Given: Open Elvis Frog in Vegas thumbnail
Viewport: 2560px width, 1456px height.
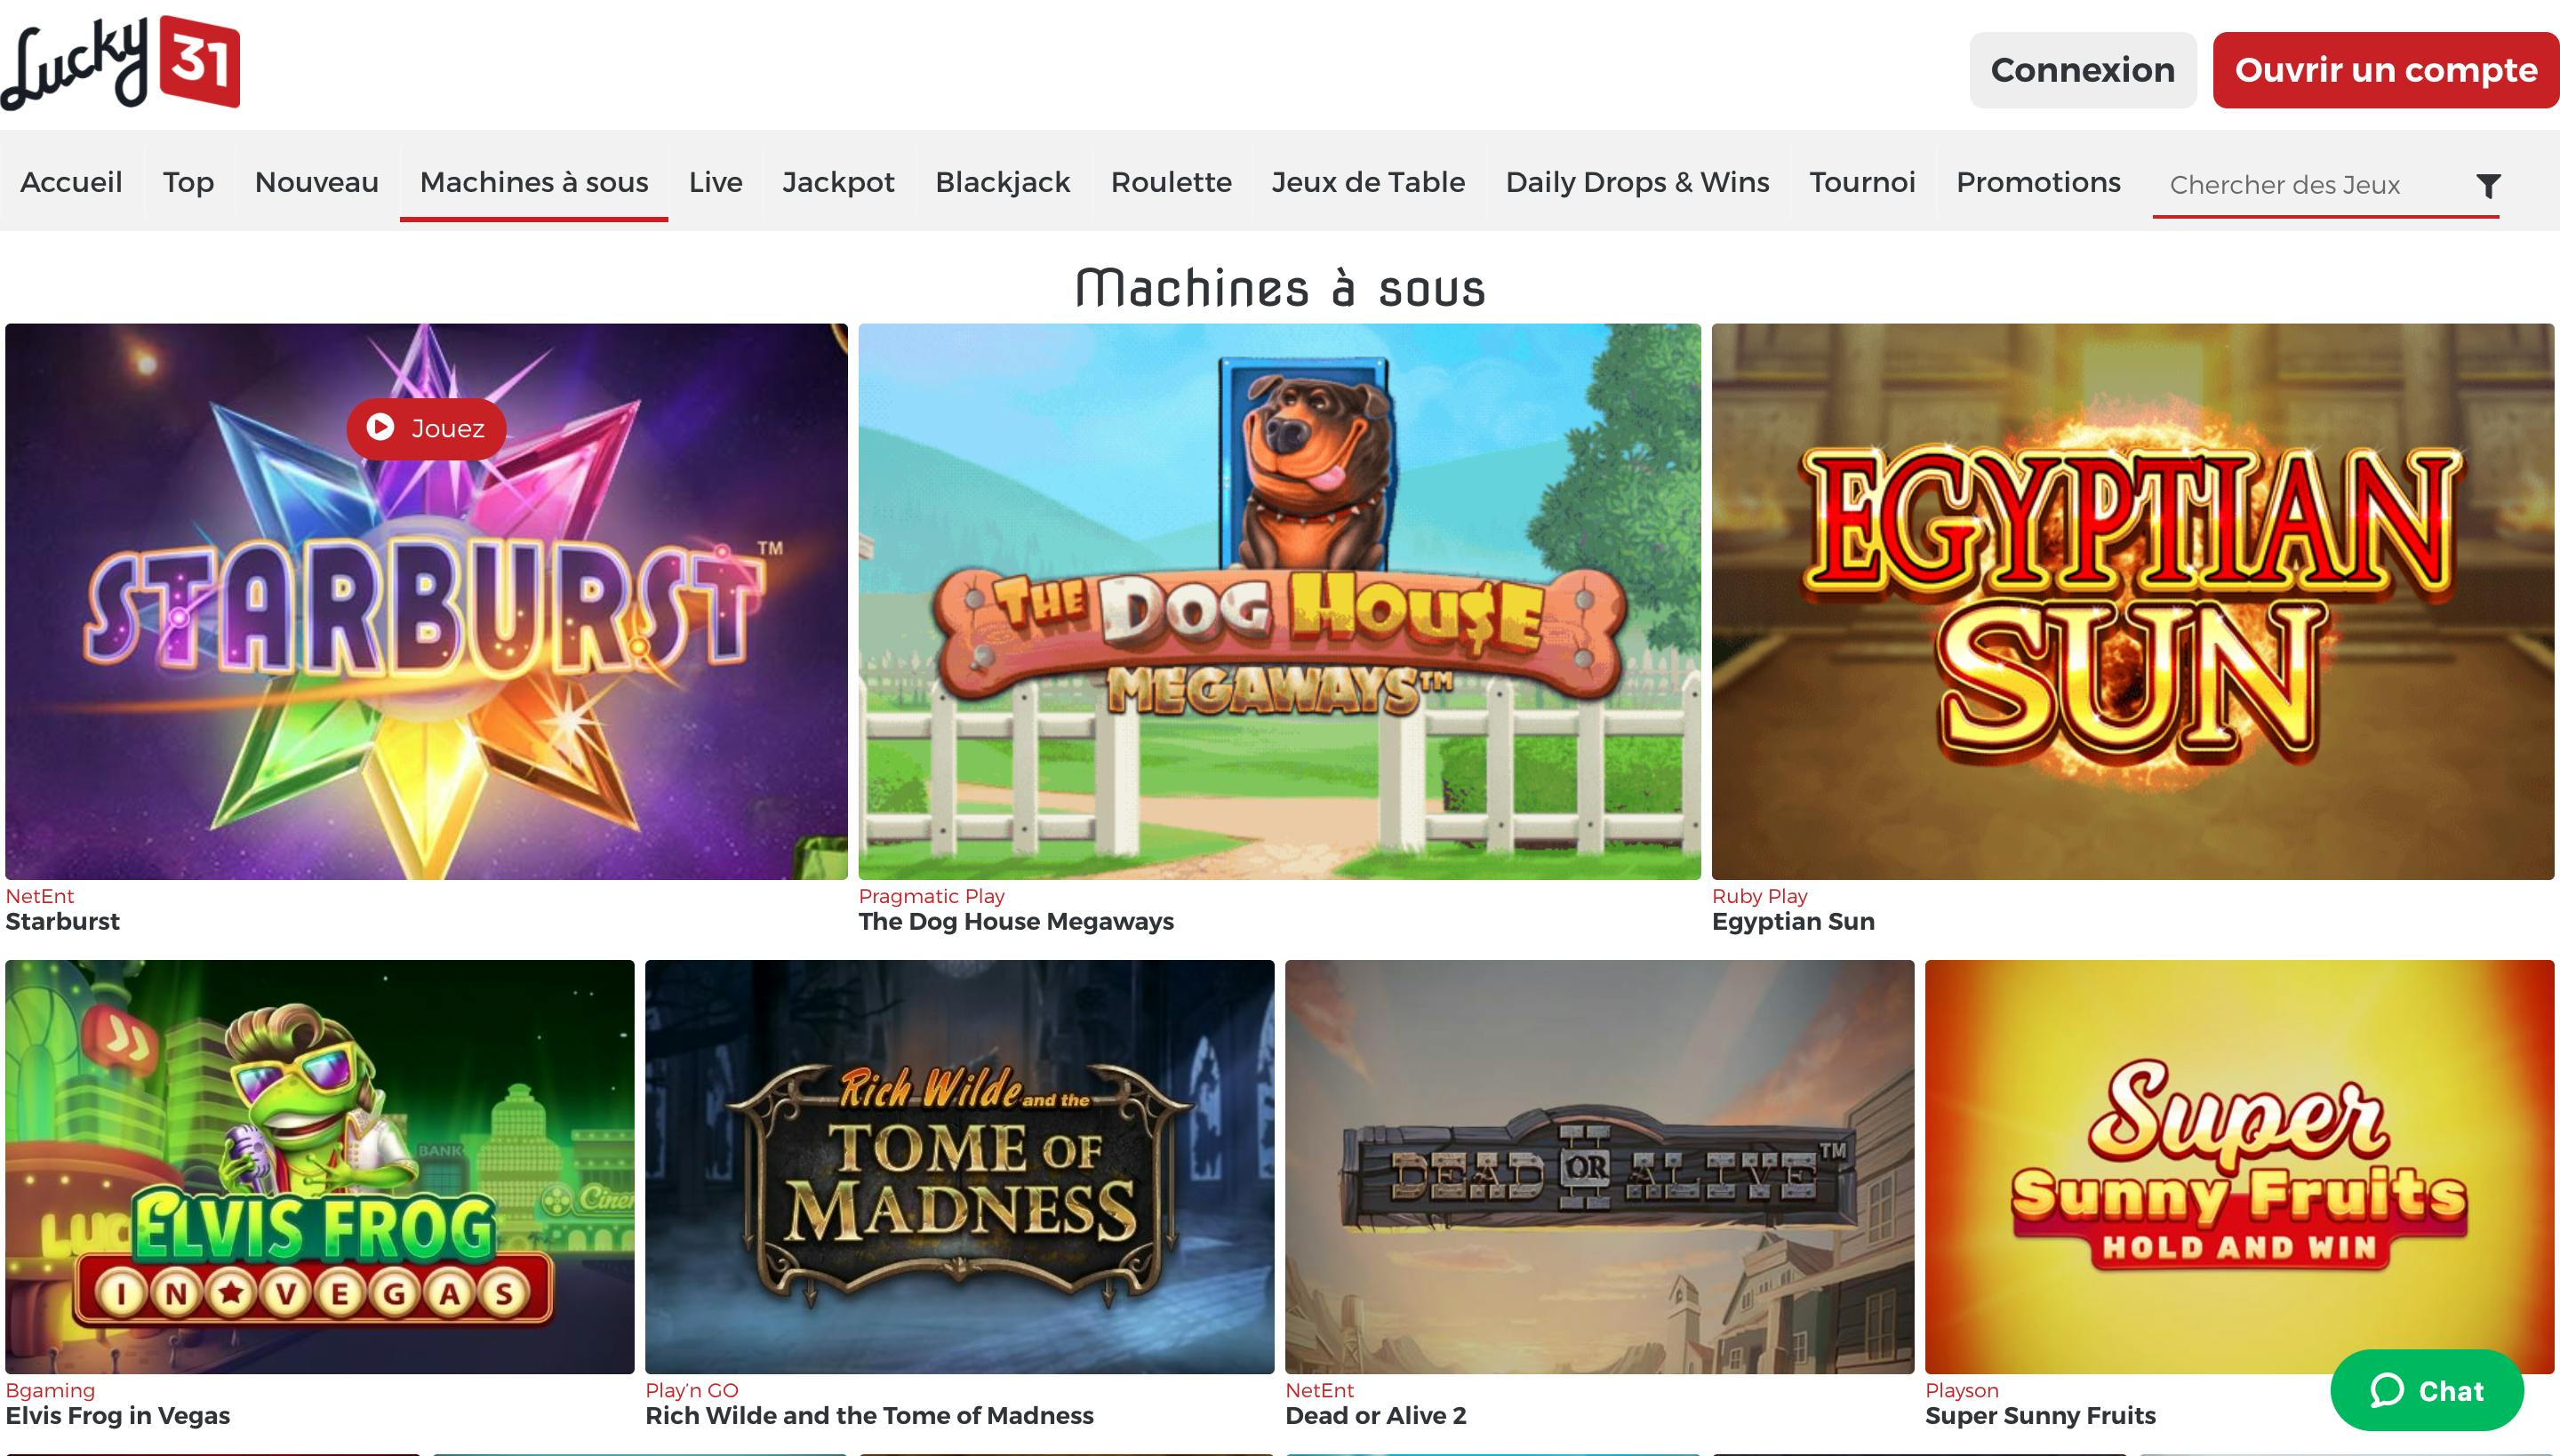Looking at the screenshot, I should (x=320, y=1166).
